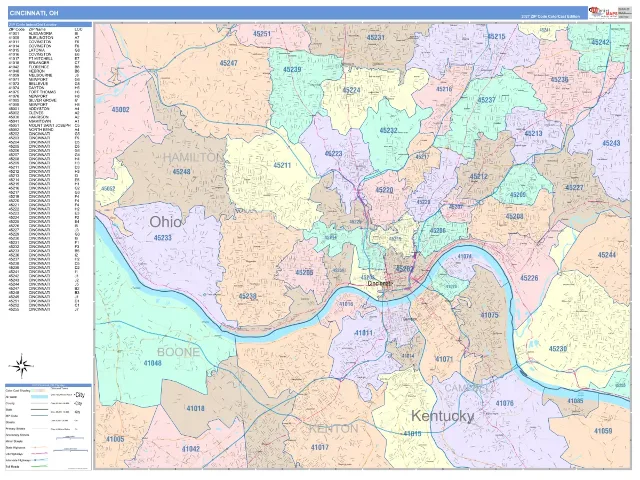640x480 pixels.
Task: Select ZIP code 45231 on the map
Action: coord(375,37)
